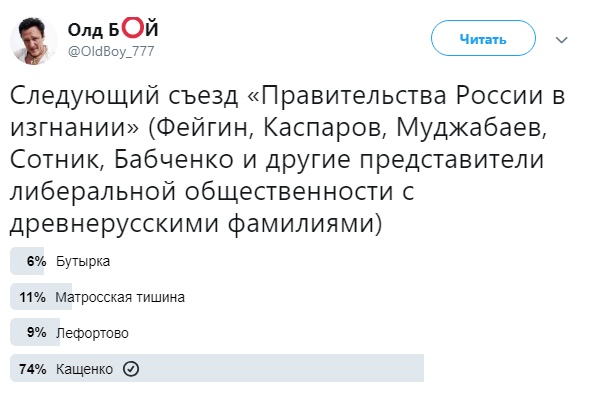Open the @OldBoy_777 handle link

tap(111, 51)
